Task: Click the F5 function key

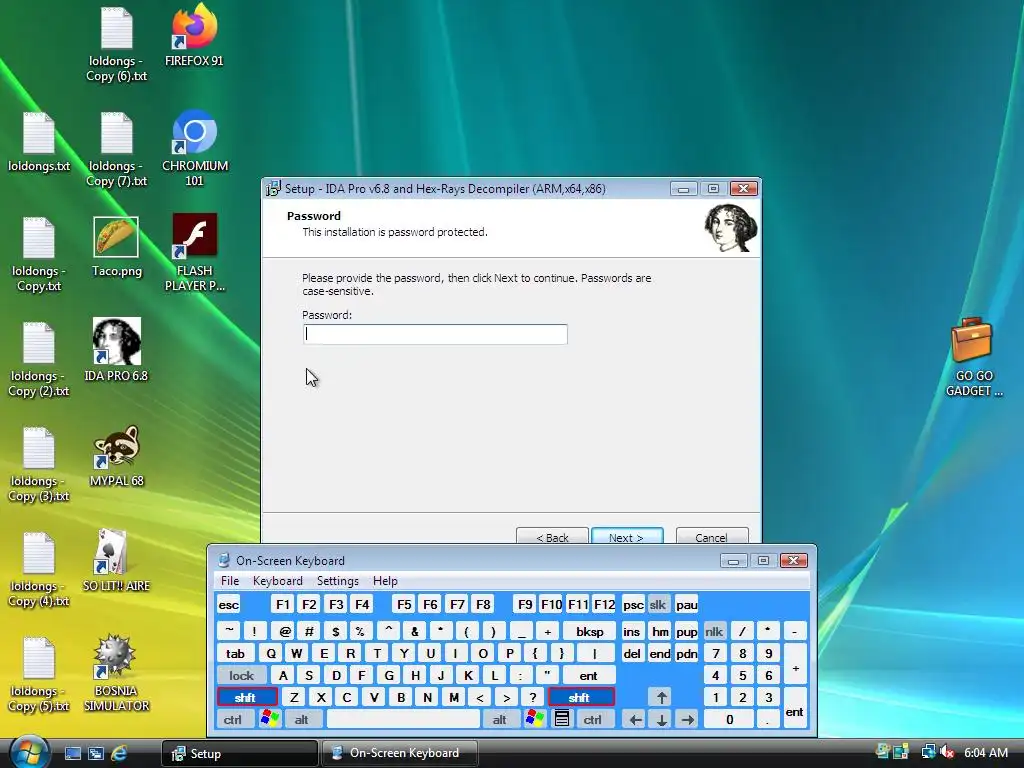Action: point(404,605)
